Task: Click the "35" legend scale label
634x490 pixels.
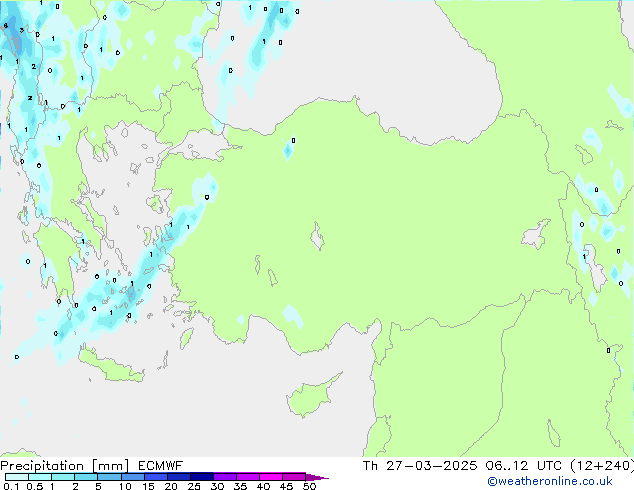Action: (x=240, y=486)
